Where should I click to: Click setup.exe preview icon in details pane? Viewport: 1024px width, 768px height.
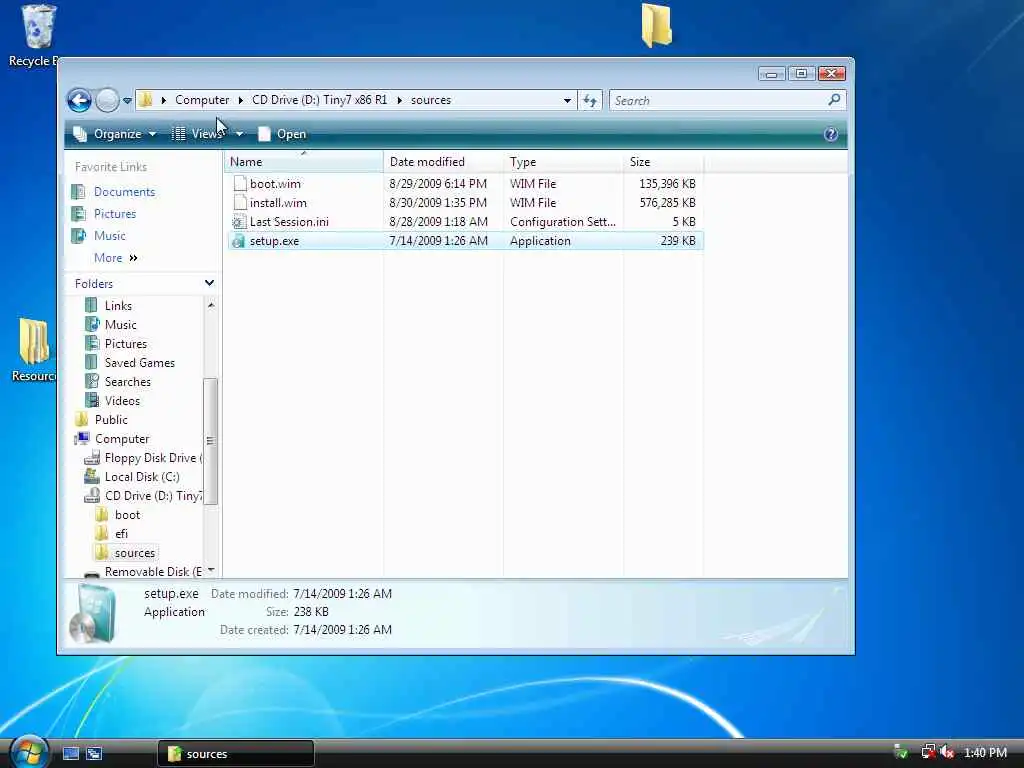coord(92,613)
